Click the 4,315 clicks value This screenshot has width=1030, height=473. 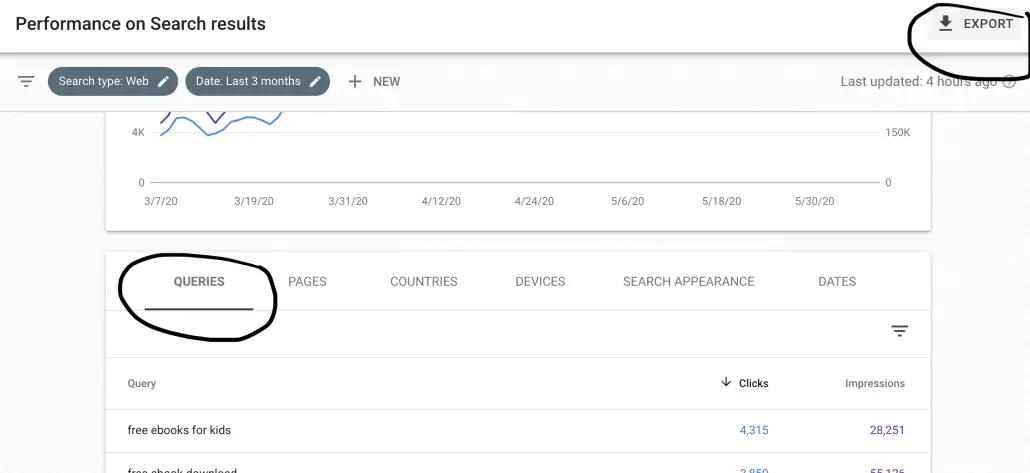tap(754, 431)
